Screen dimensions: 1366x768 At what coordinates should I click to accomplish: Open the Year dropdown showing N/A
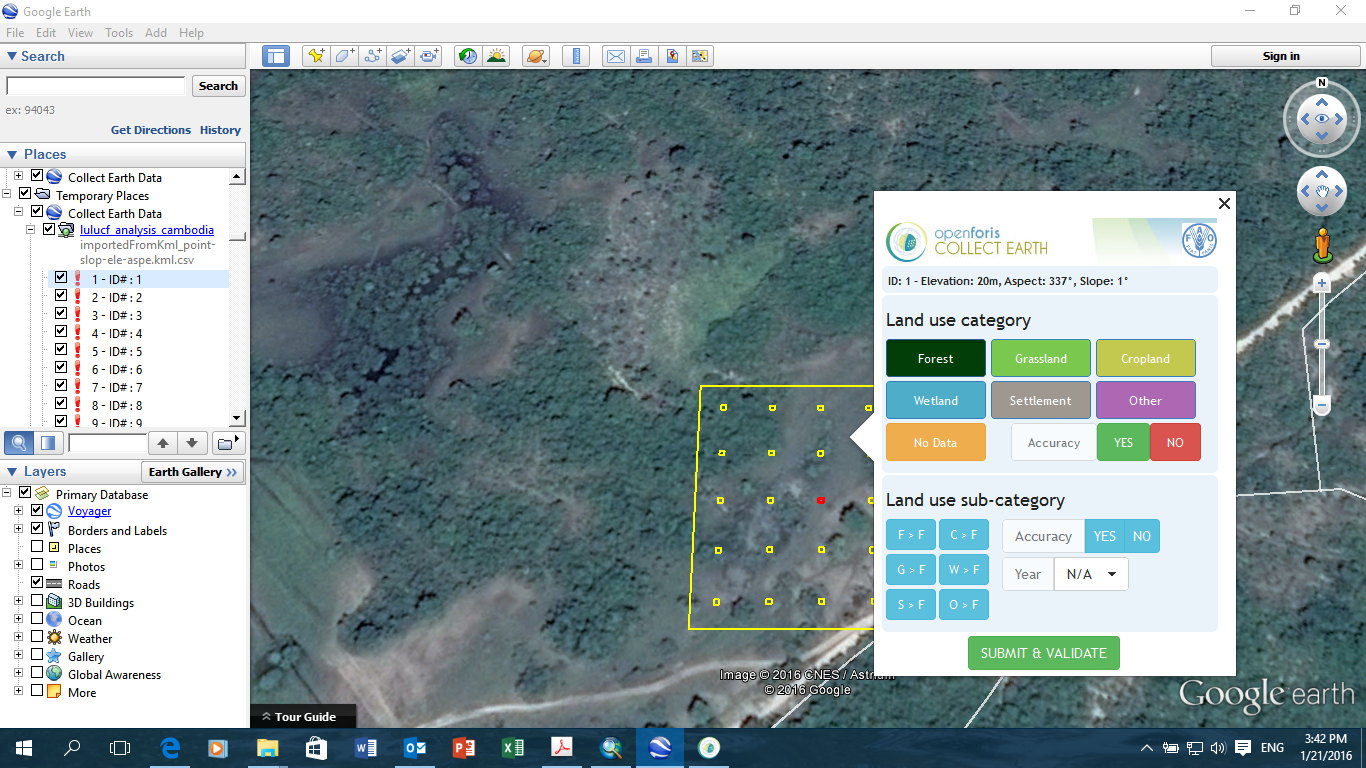(x=1090, y=574)
